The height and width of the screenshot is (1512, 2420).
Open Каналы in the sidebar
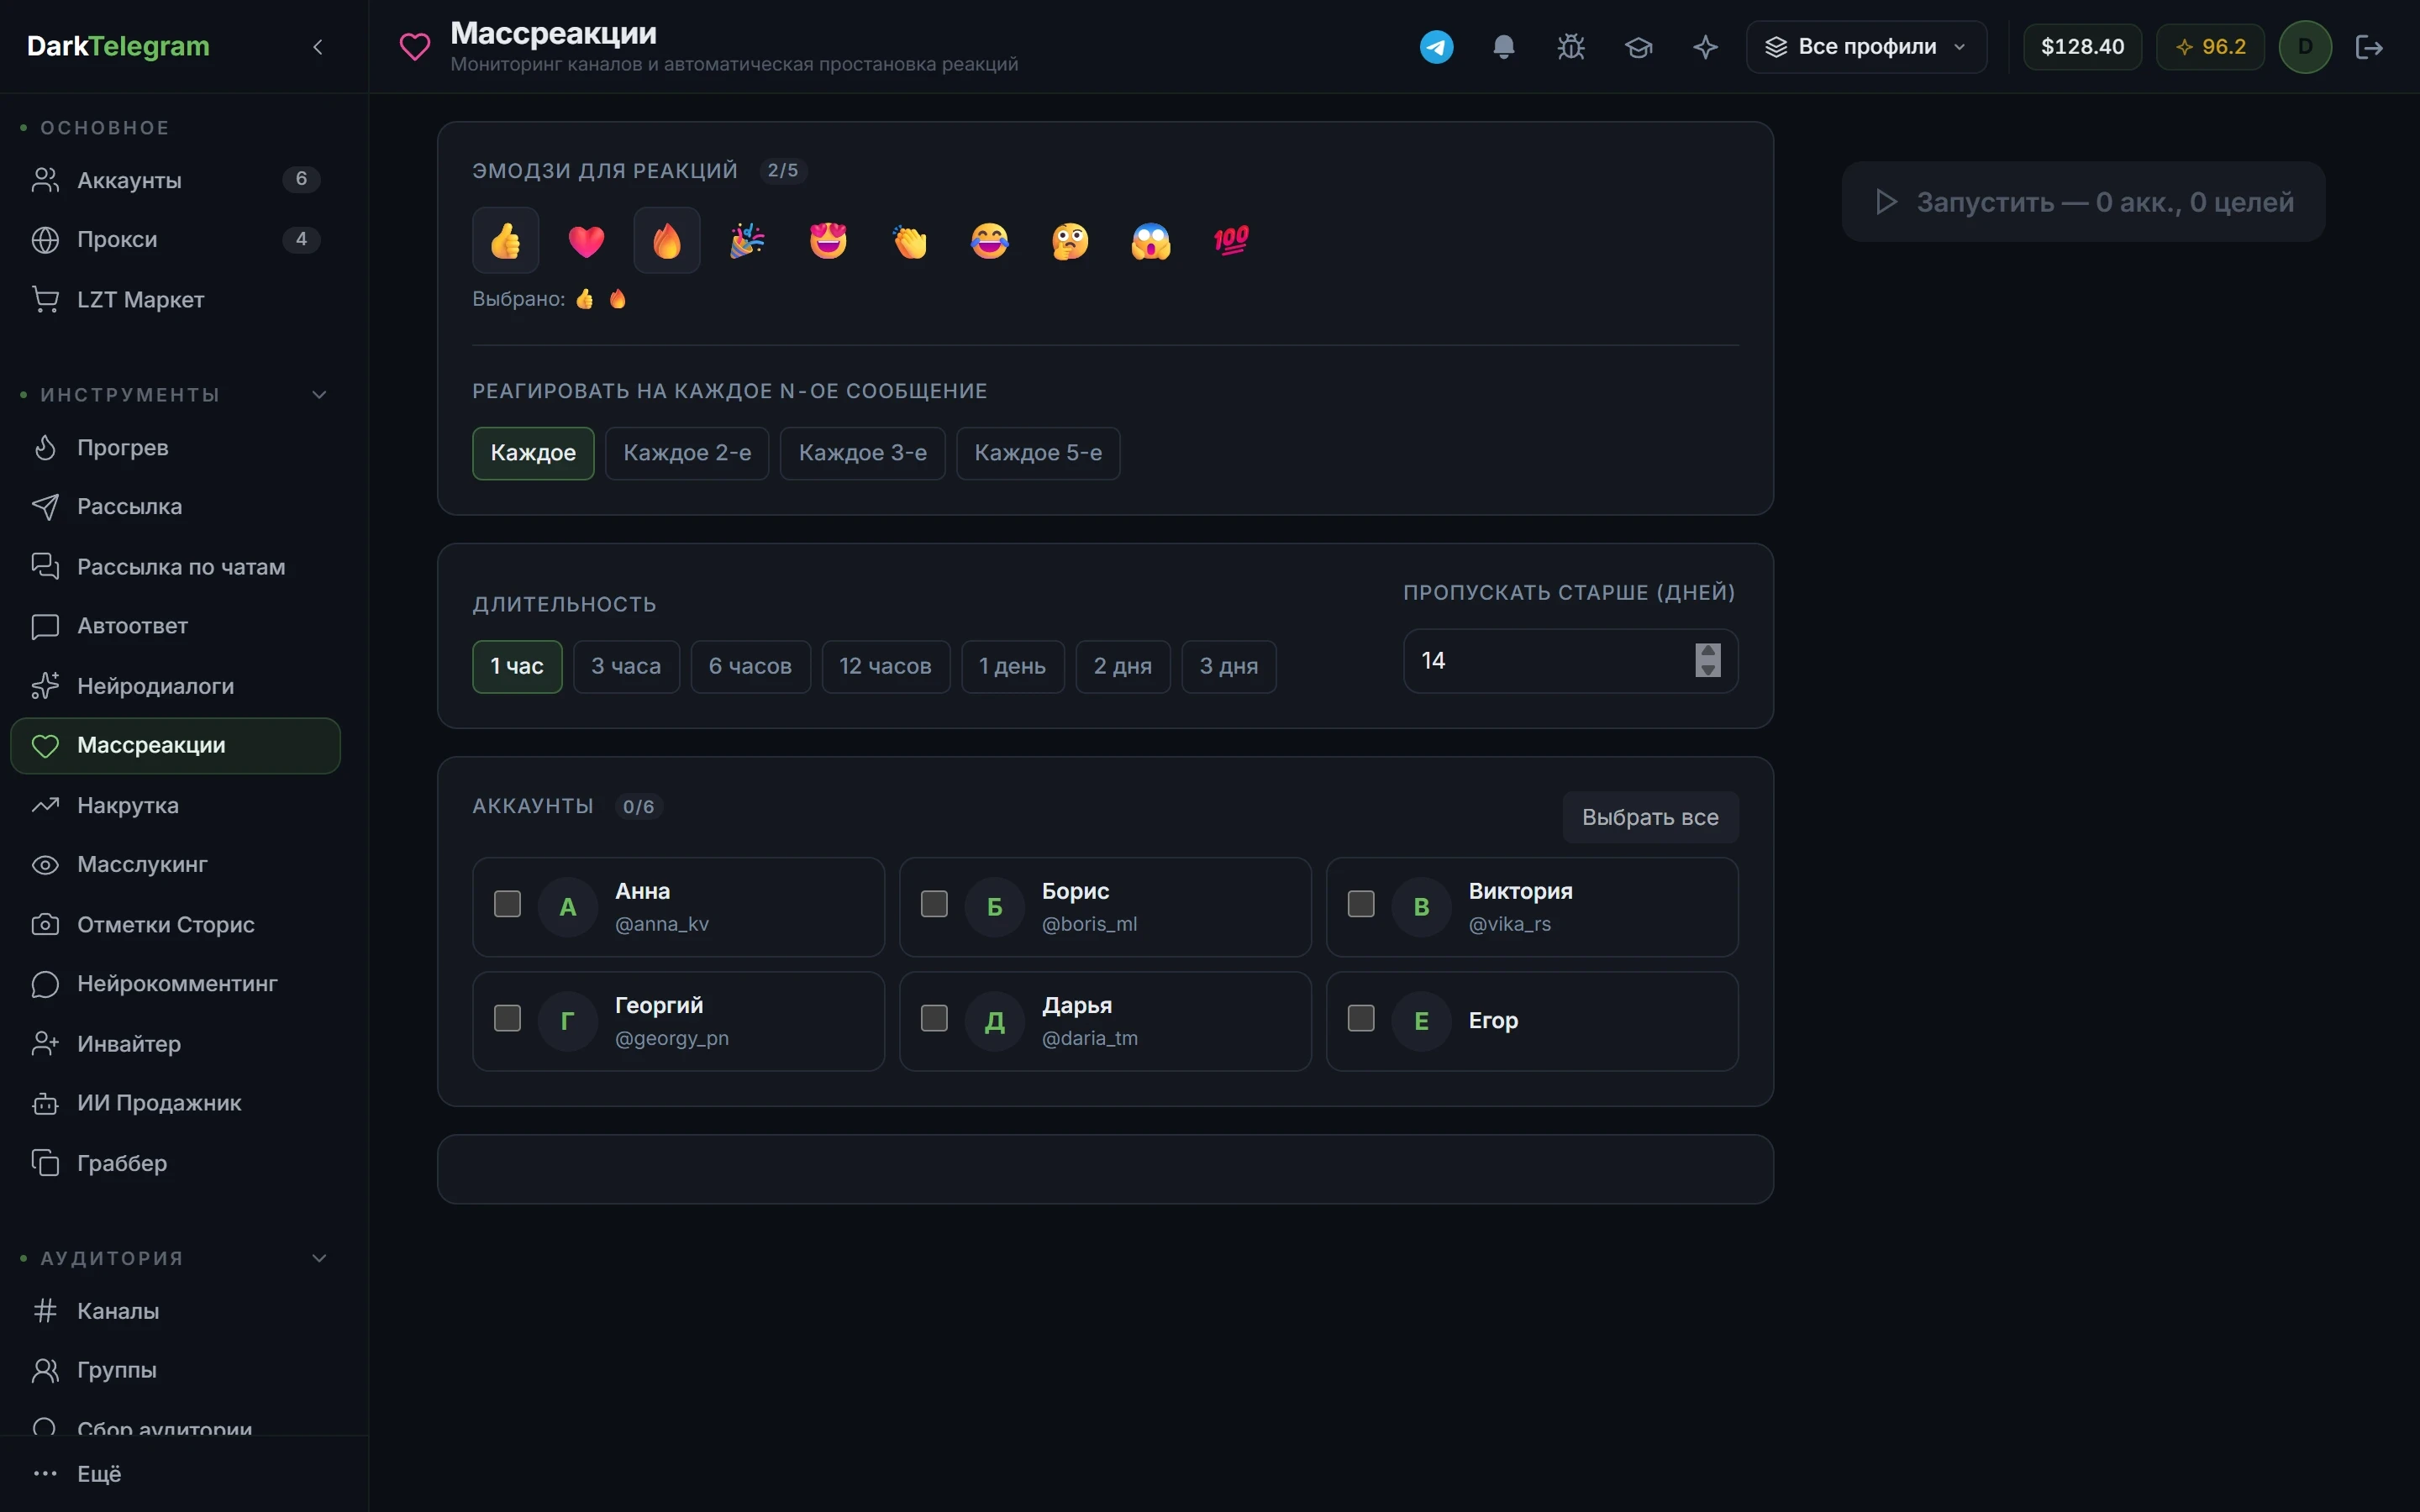pyautogui.click(x=175, y=1311)
